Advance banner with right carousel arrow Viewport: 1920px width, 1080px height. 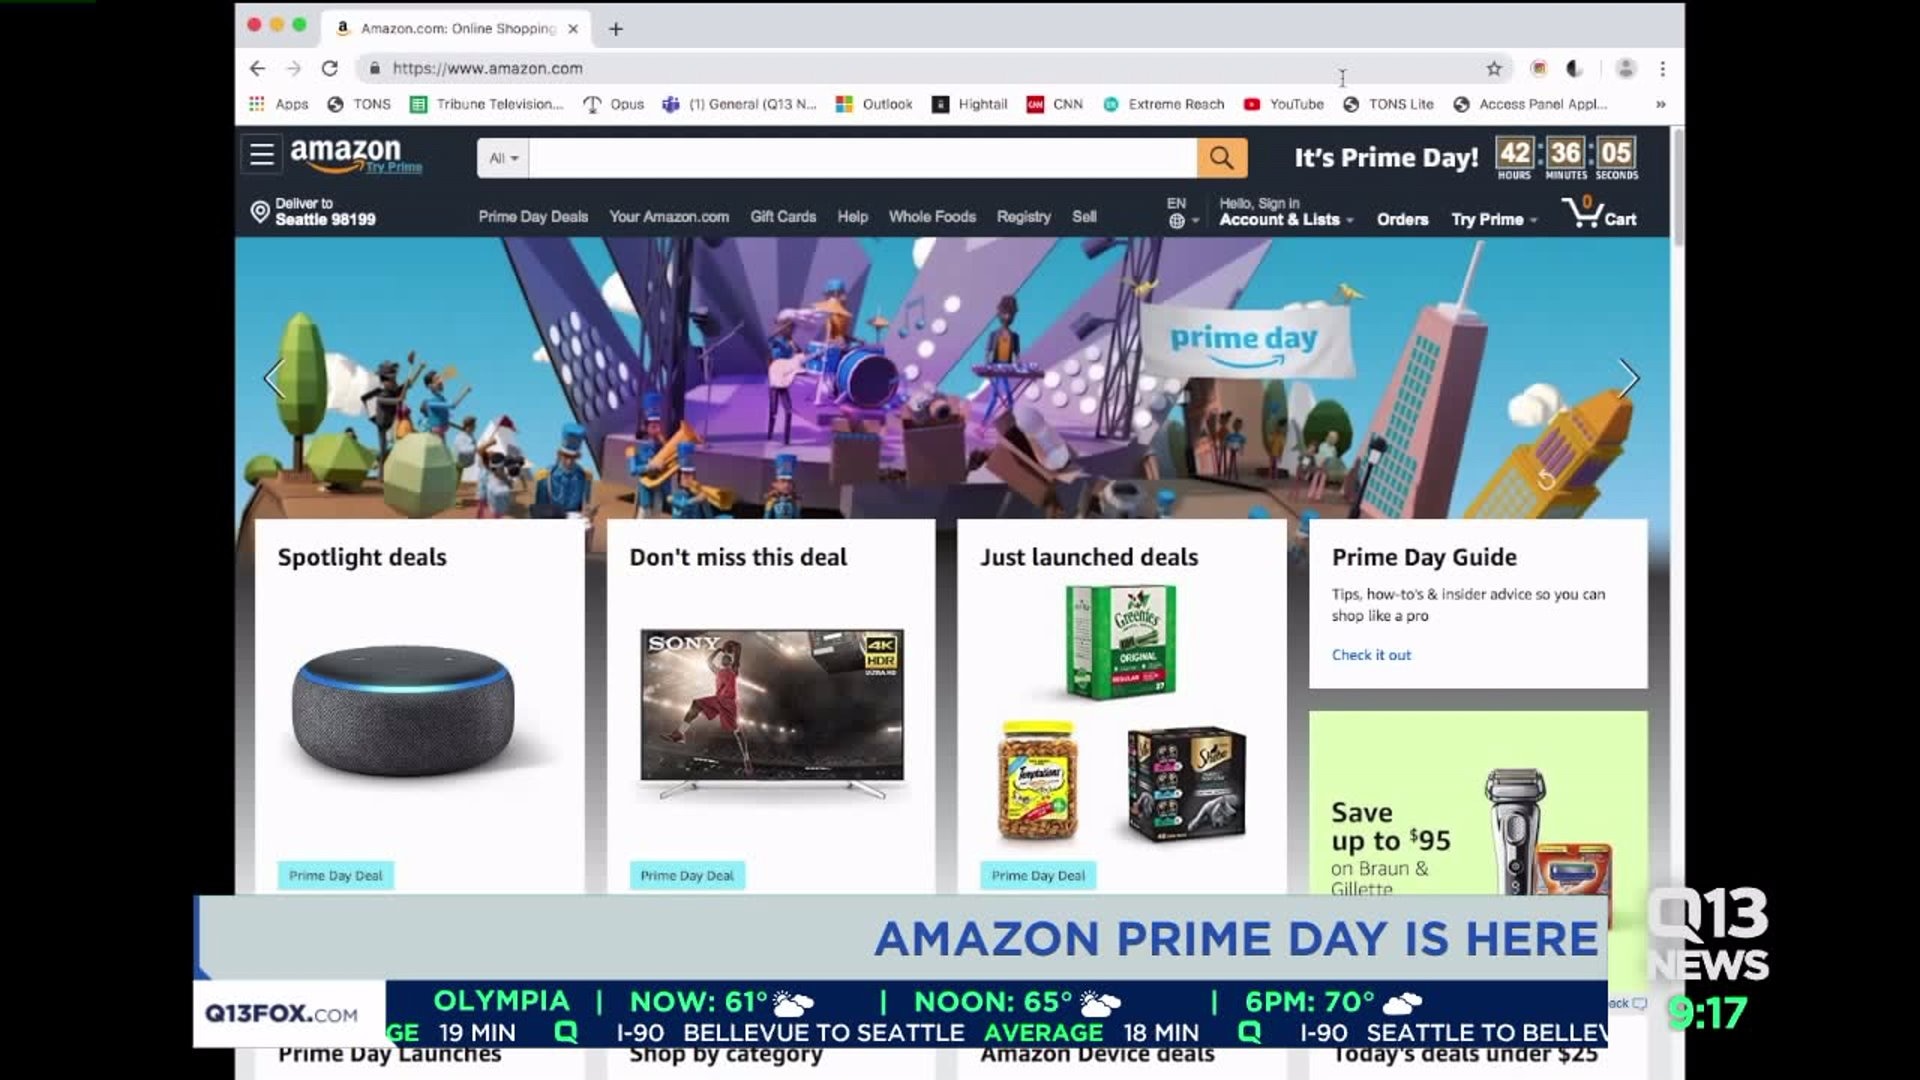pos(1629,379)
